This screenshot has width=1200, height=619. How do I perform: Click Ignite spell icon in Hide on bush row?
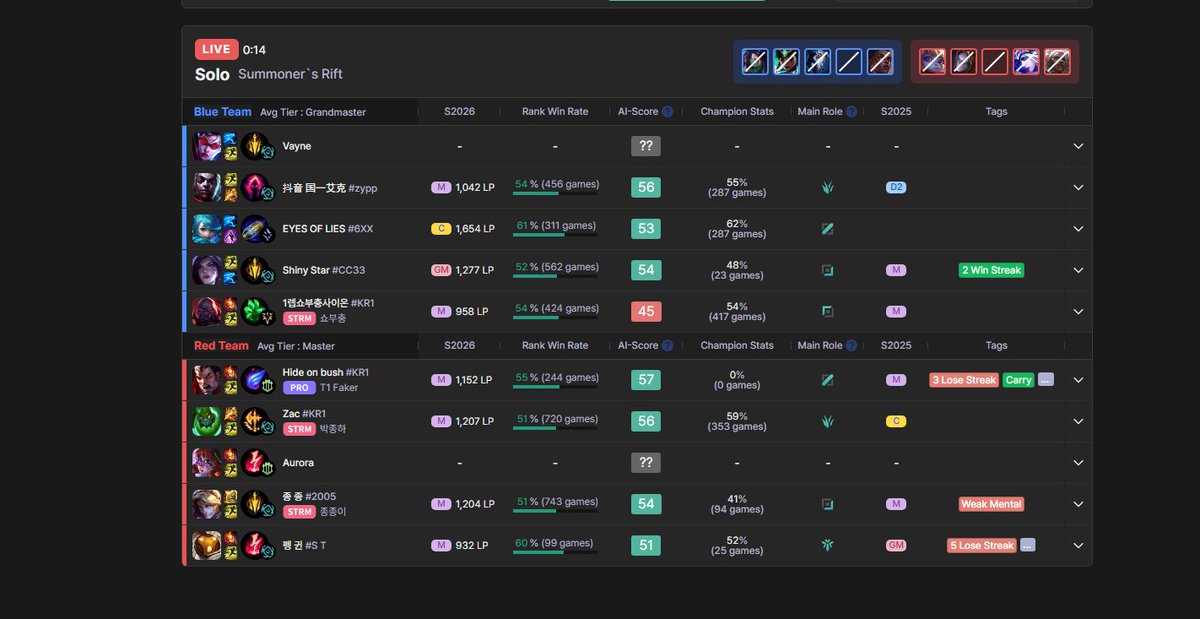click(x=230, y=373)
